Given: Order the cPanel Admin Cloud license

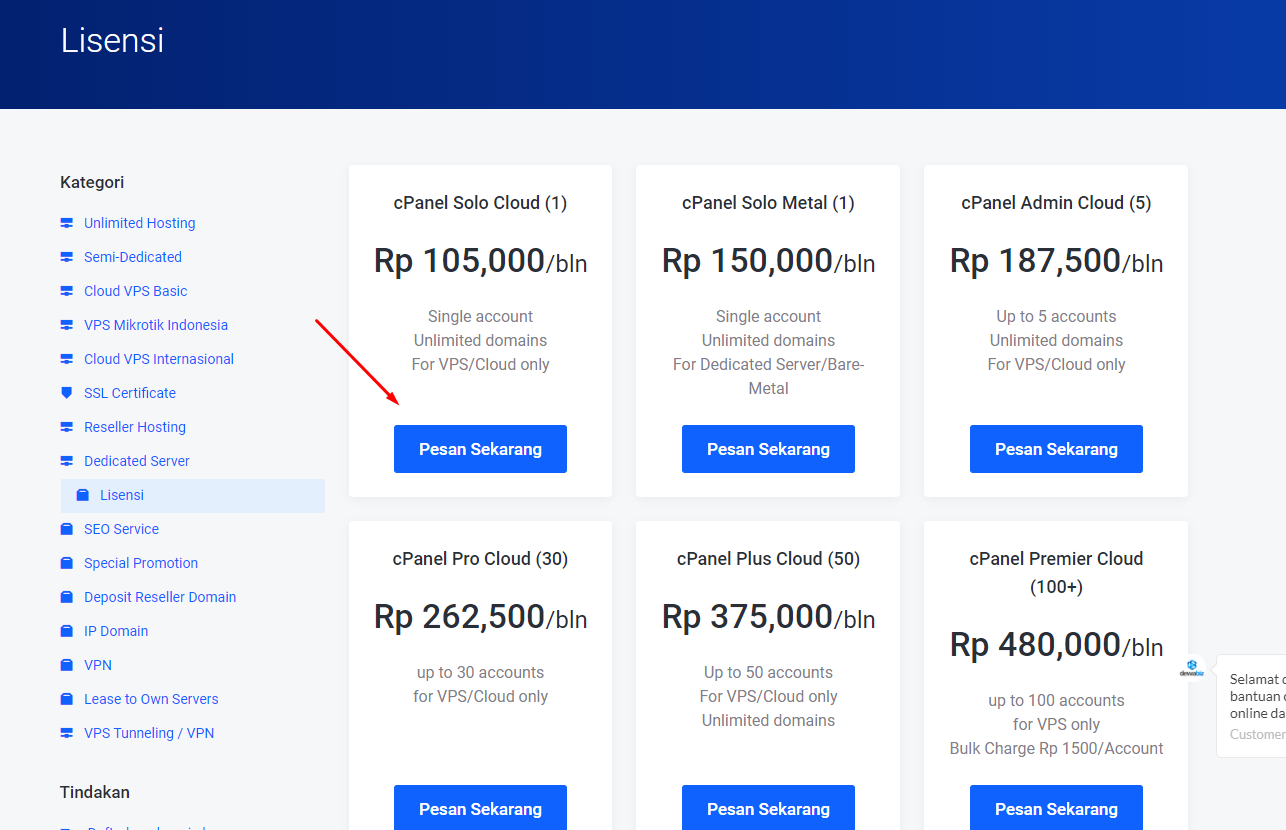Looking at the screenshot, I should point(1056,449).
